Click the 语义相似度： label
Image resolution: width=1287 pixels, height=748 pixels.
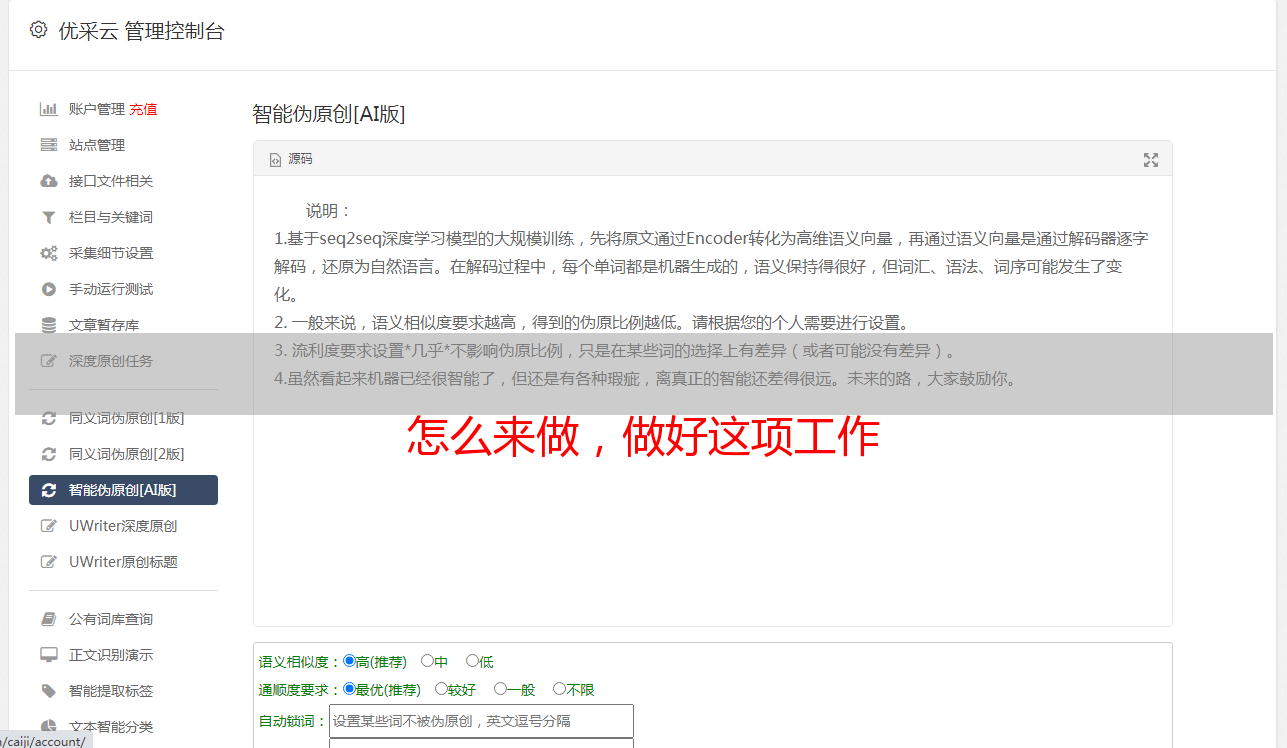click(x=300, y=662)
